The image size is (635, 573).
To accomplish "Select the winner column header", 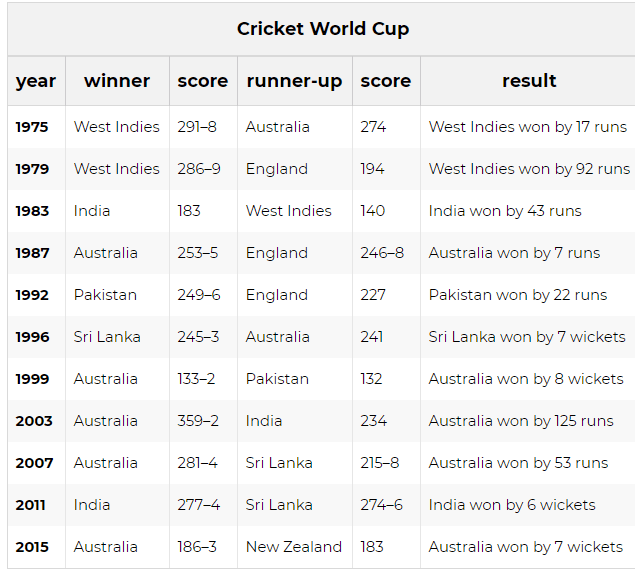I will (x=117, y=81).
